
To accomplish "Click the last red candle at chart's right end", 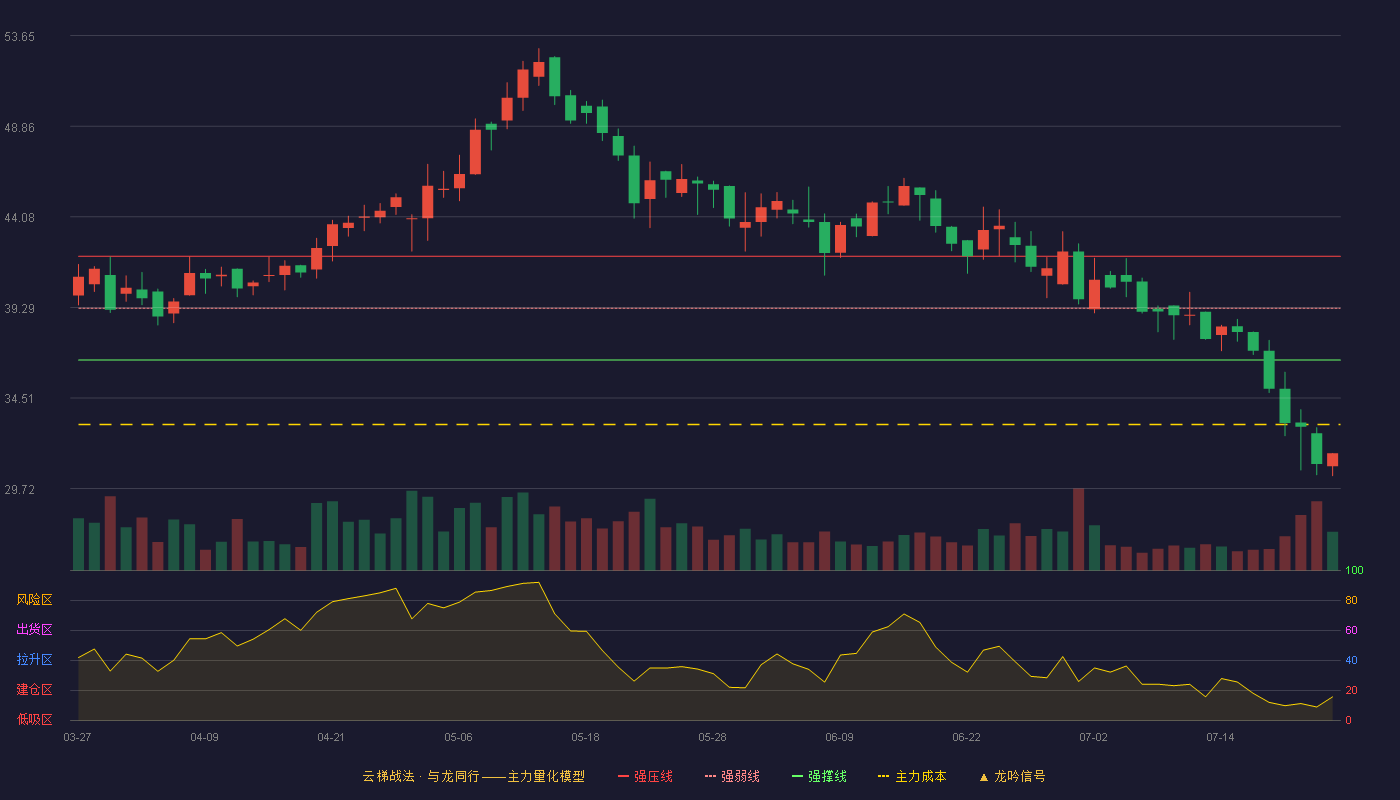I will click(x=1332, y=460).
